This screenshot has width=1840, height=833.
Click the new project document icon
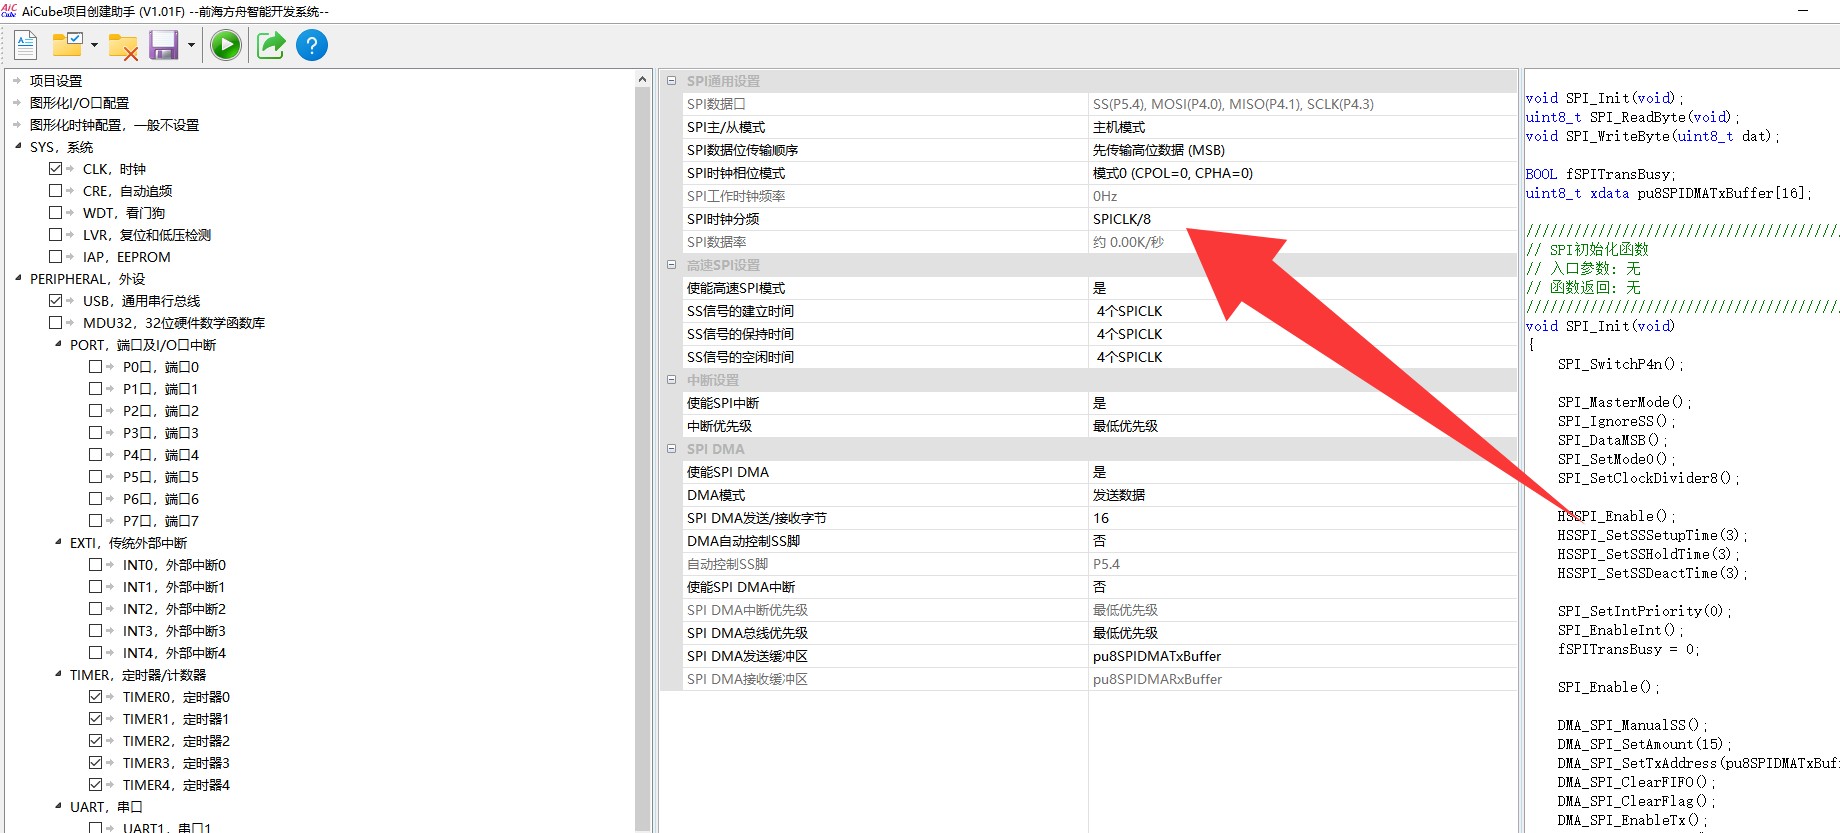coord(26,45)
